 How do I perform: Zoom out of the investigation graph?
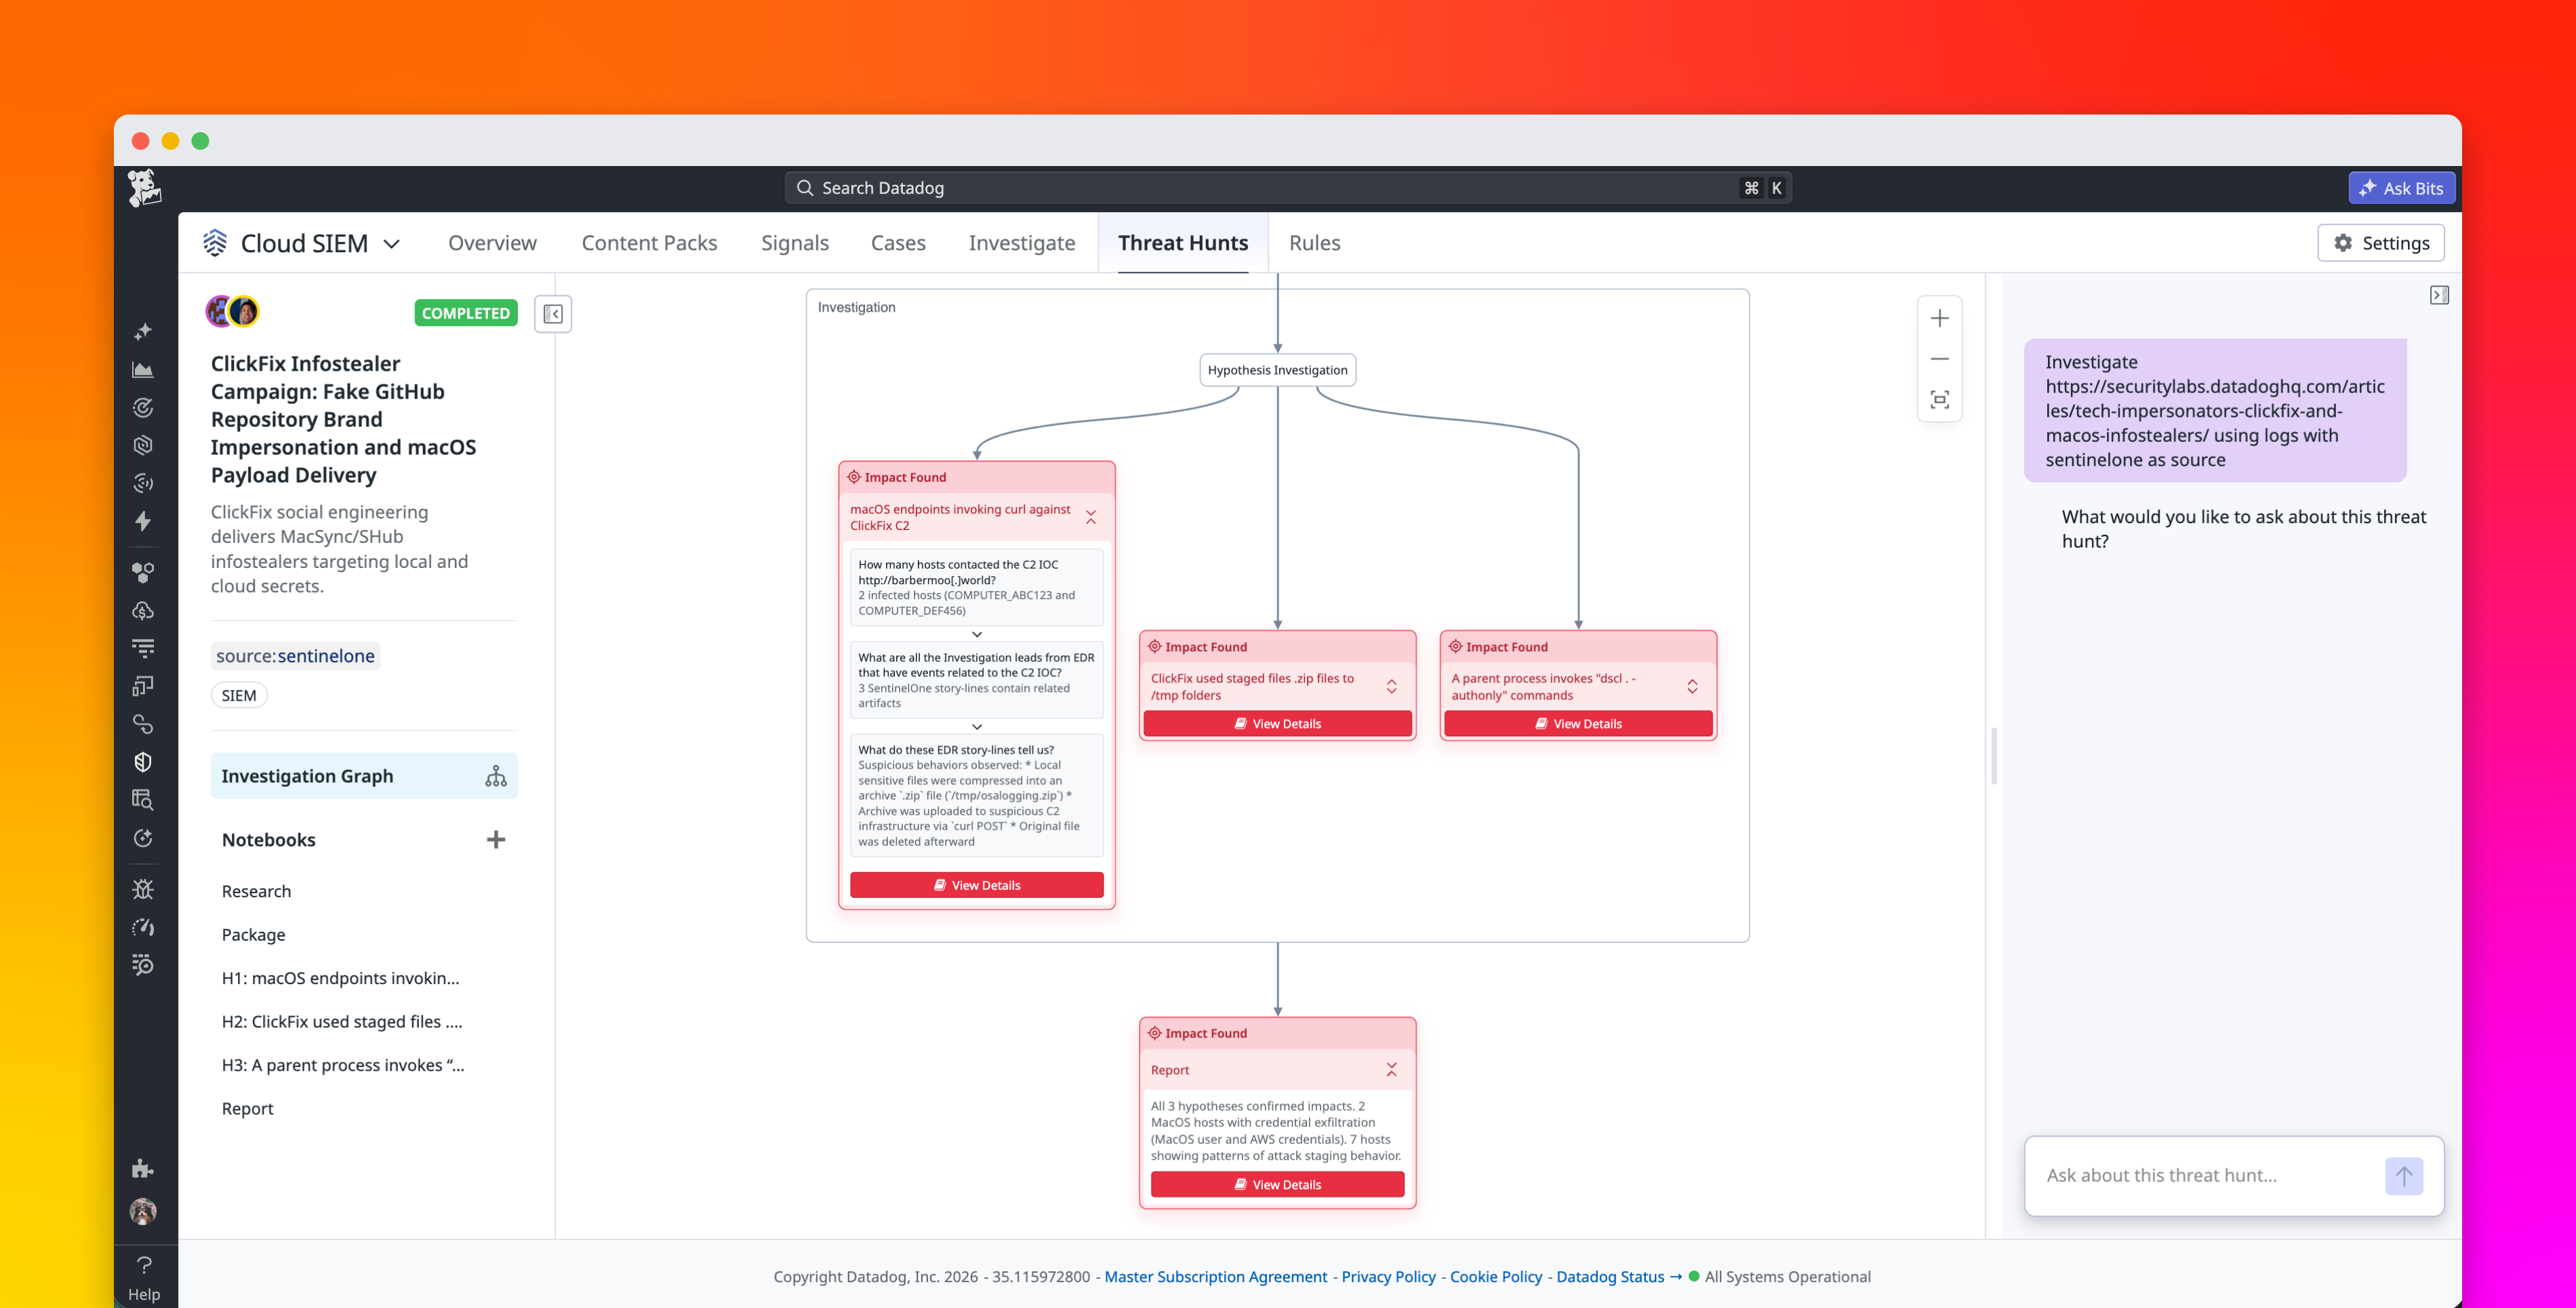coord(1939,359)
